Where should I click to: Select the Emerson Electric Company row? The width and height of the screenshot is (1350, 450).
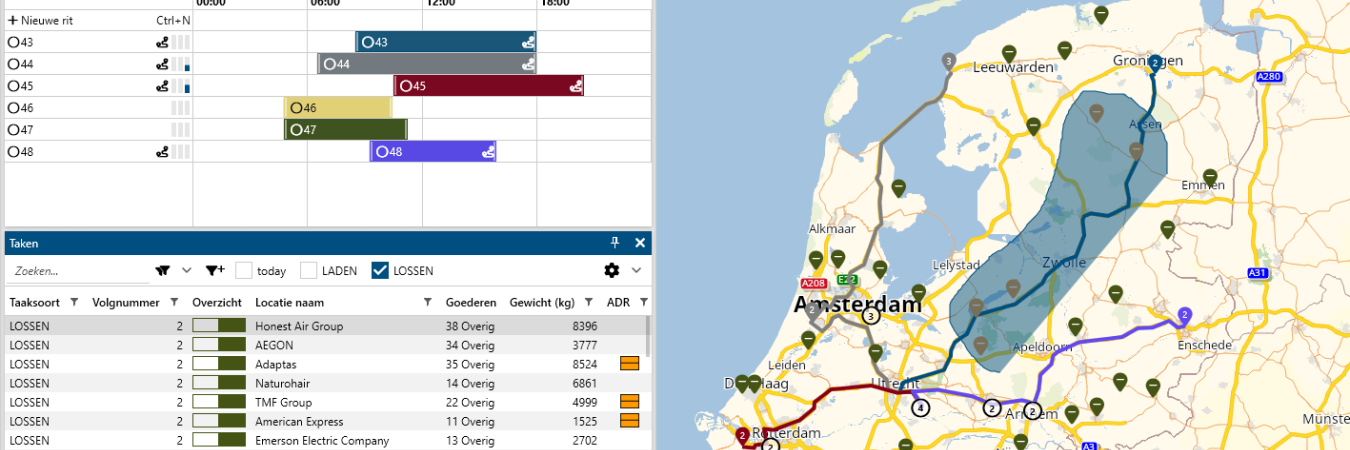[325, 440]
